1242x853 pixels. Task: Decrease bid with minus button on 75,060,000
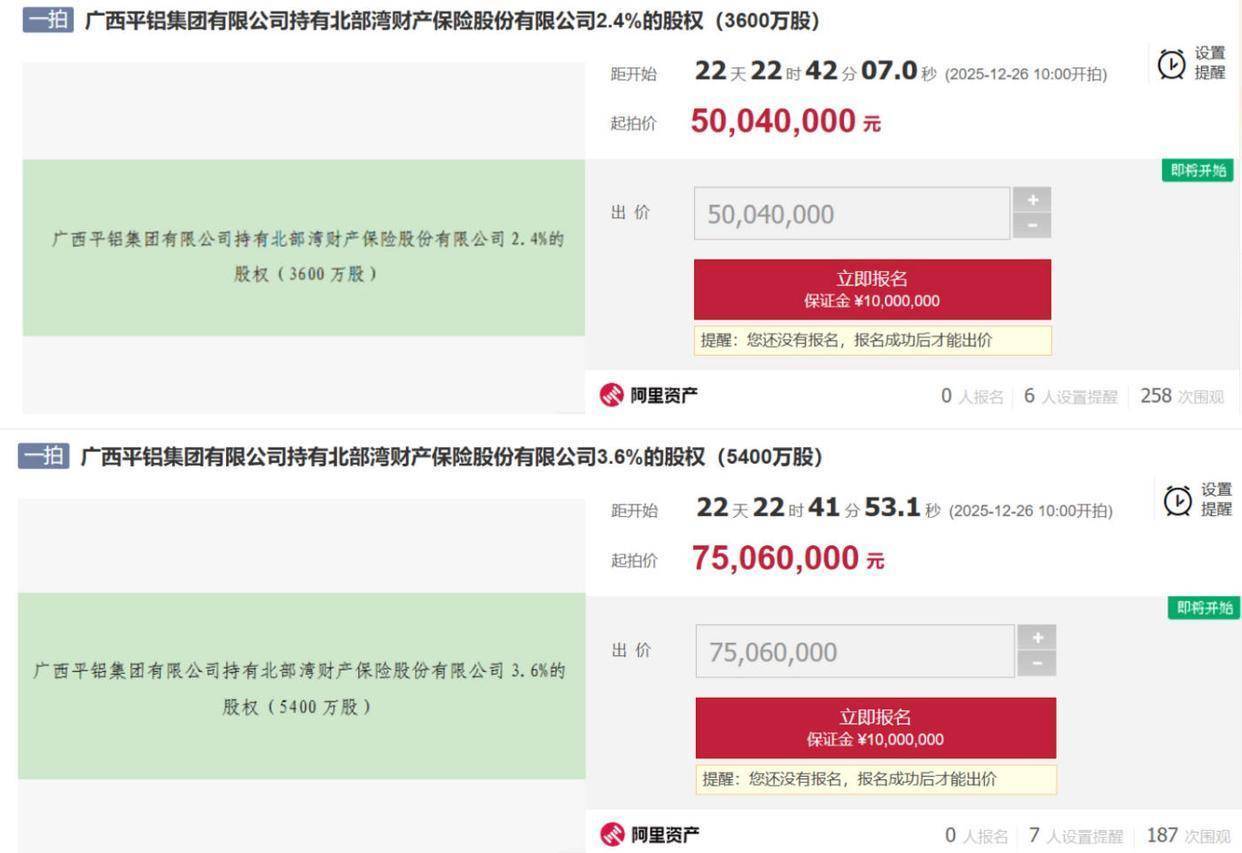point(1036,663)
